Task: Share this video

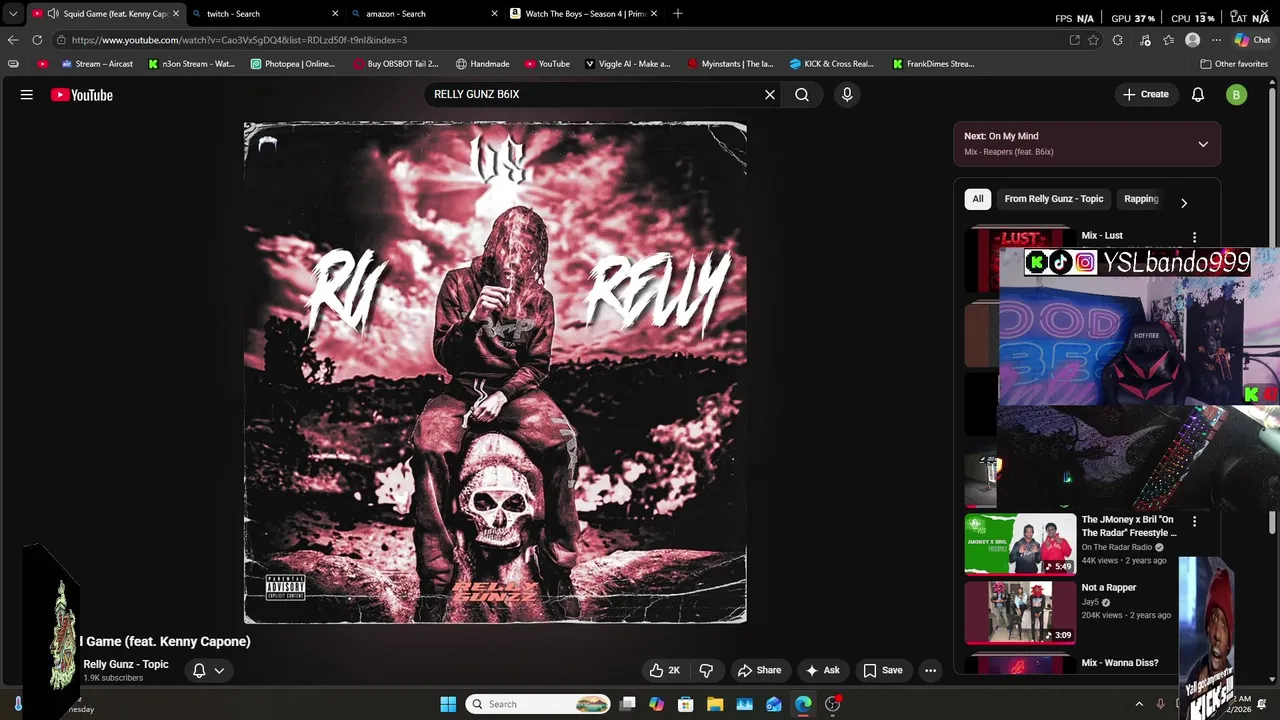Action: 759,671
